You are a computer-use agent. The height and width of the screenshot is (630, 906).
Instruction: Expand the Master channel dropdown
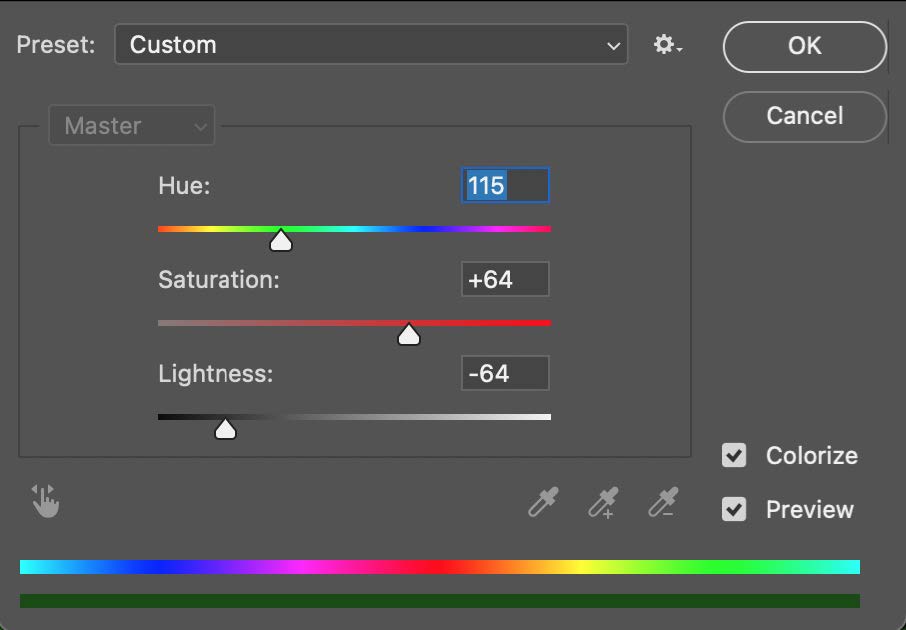pyautogui.click(x=132, y=125)
